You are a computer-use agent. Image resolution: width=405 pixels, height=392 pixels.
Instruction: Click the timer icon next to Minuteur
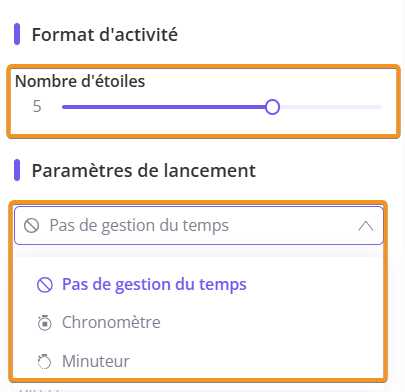click(44, 362)
